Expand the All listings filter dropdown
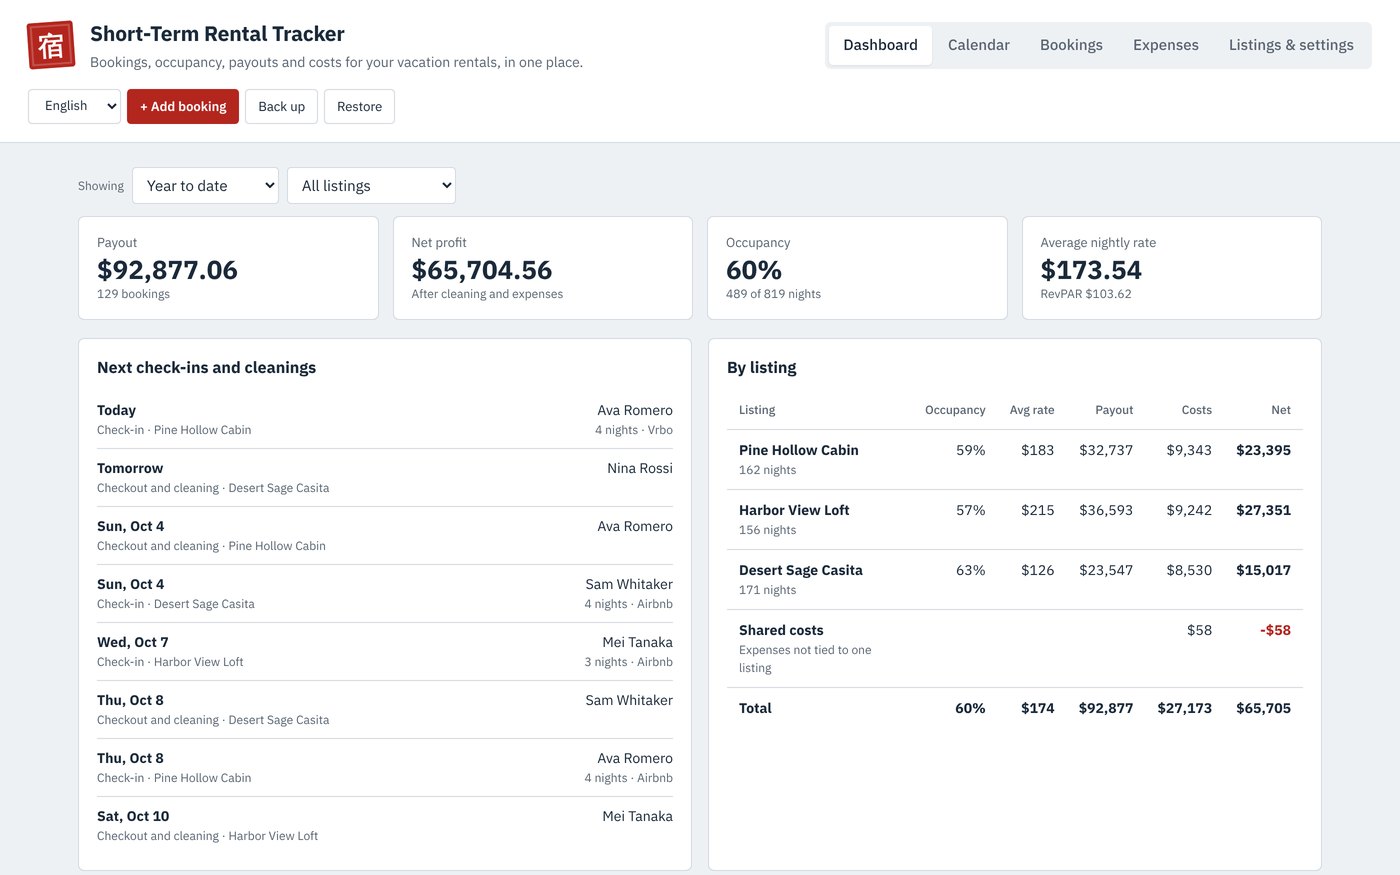 pyautogui.click(x=371, y=186)
